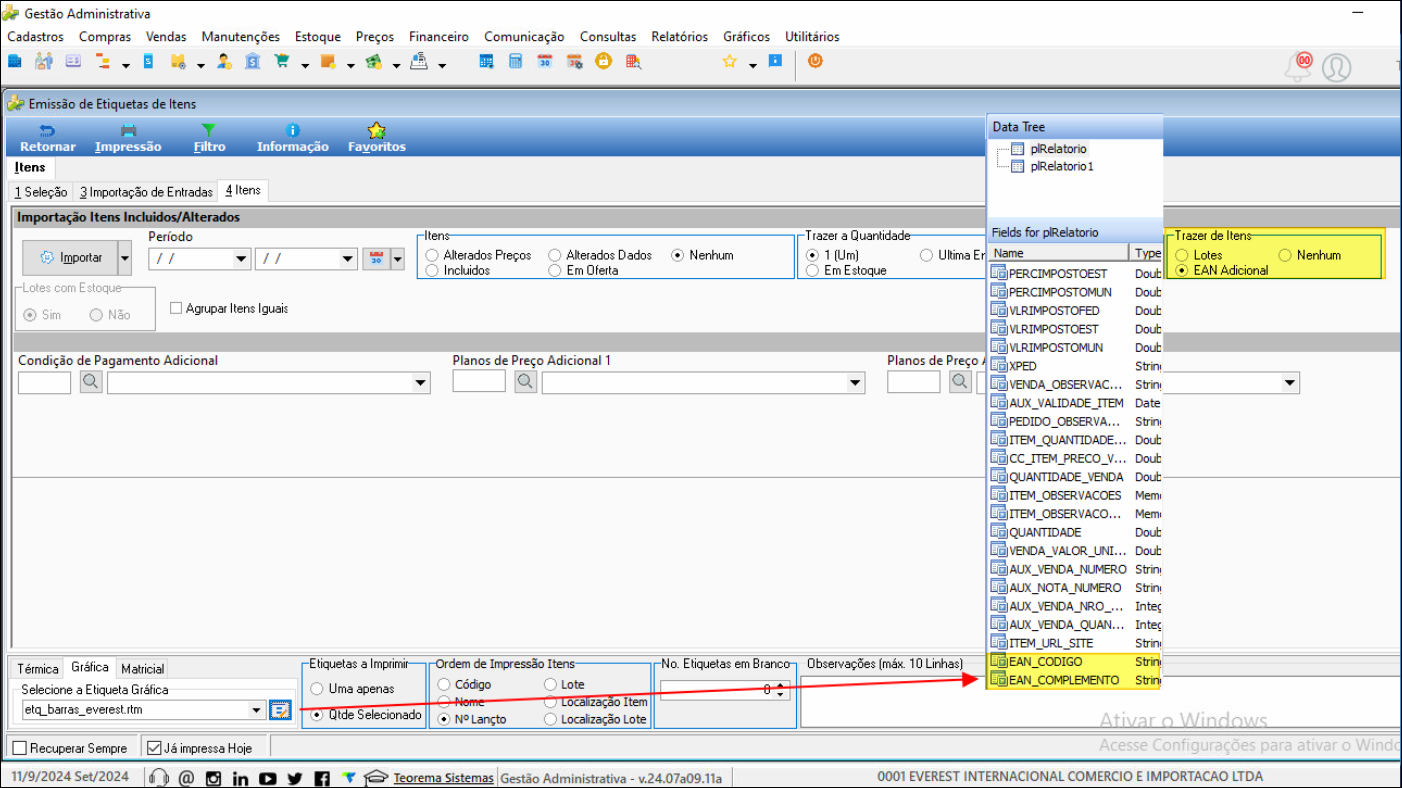Click the yellow star favorites toolbar icon
1402x788 pixels.
coord(729,61)
